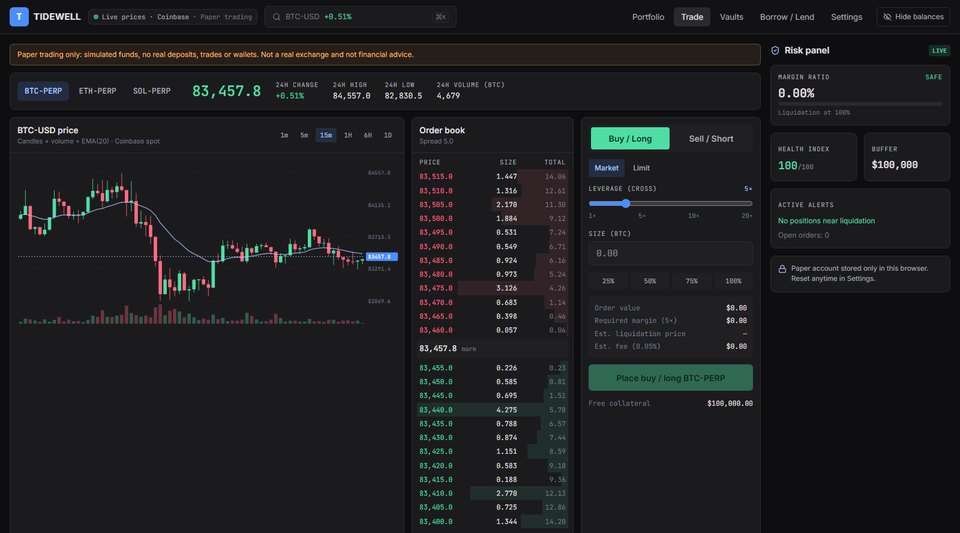The width and height of the screenshot is (960, 533).
Task: Click the 10× mark on leverage slider
Action: 693,216
